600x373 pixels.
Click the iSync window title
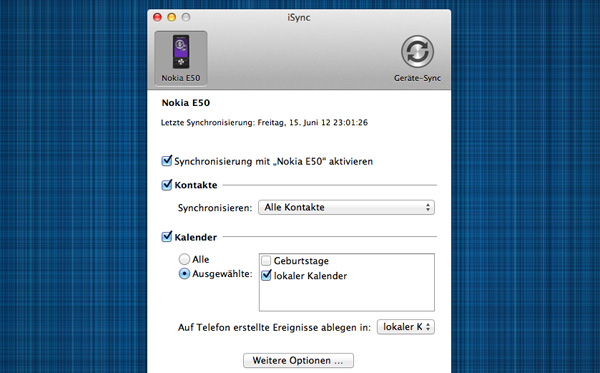[299, 18]
